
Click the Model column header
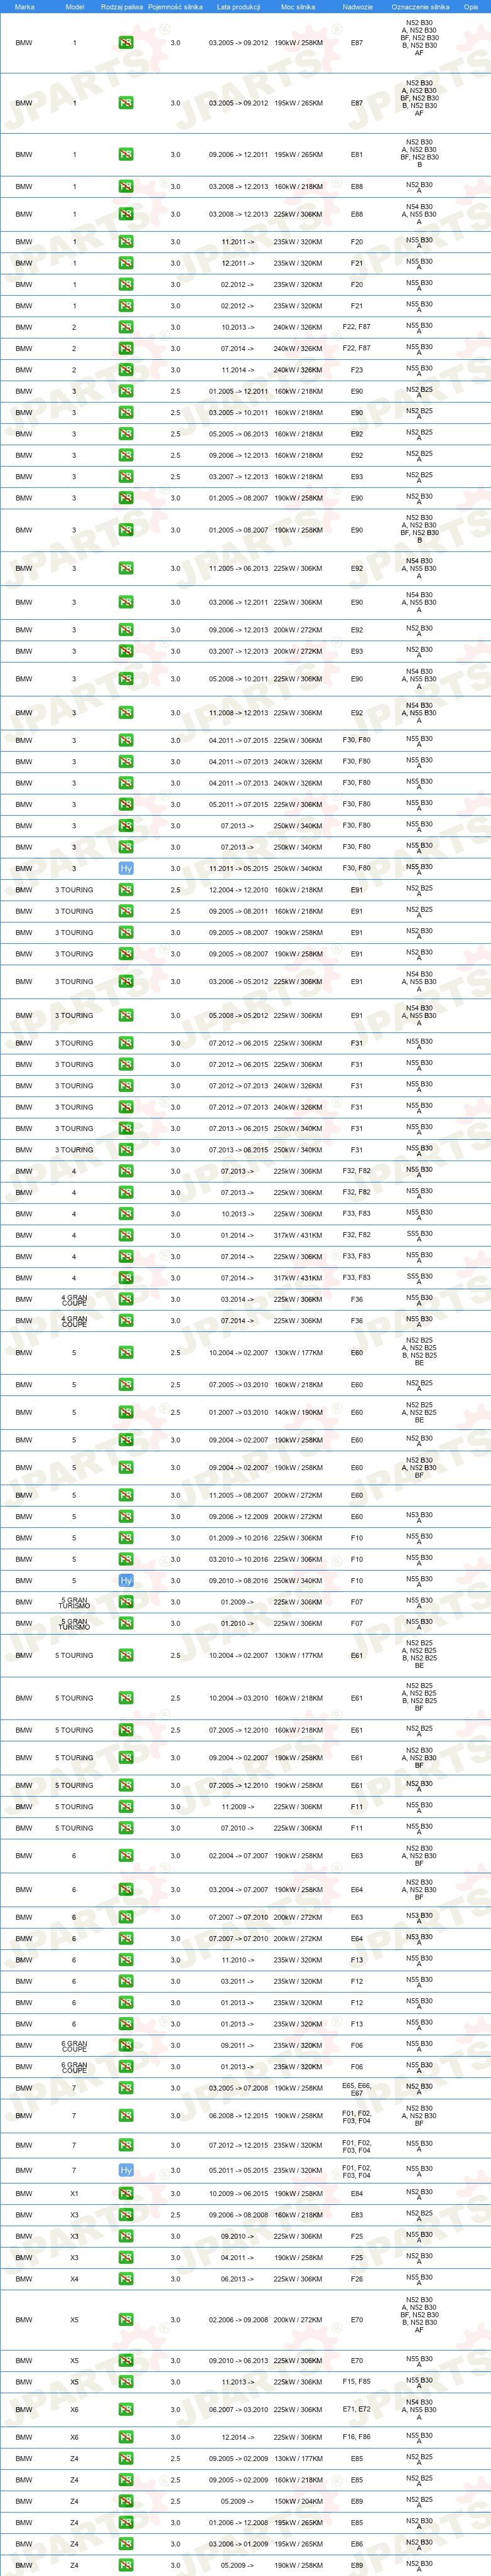click(74, 7)
